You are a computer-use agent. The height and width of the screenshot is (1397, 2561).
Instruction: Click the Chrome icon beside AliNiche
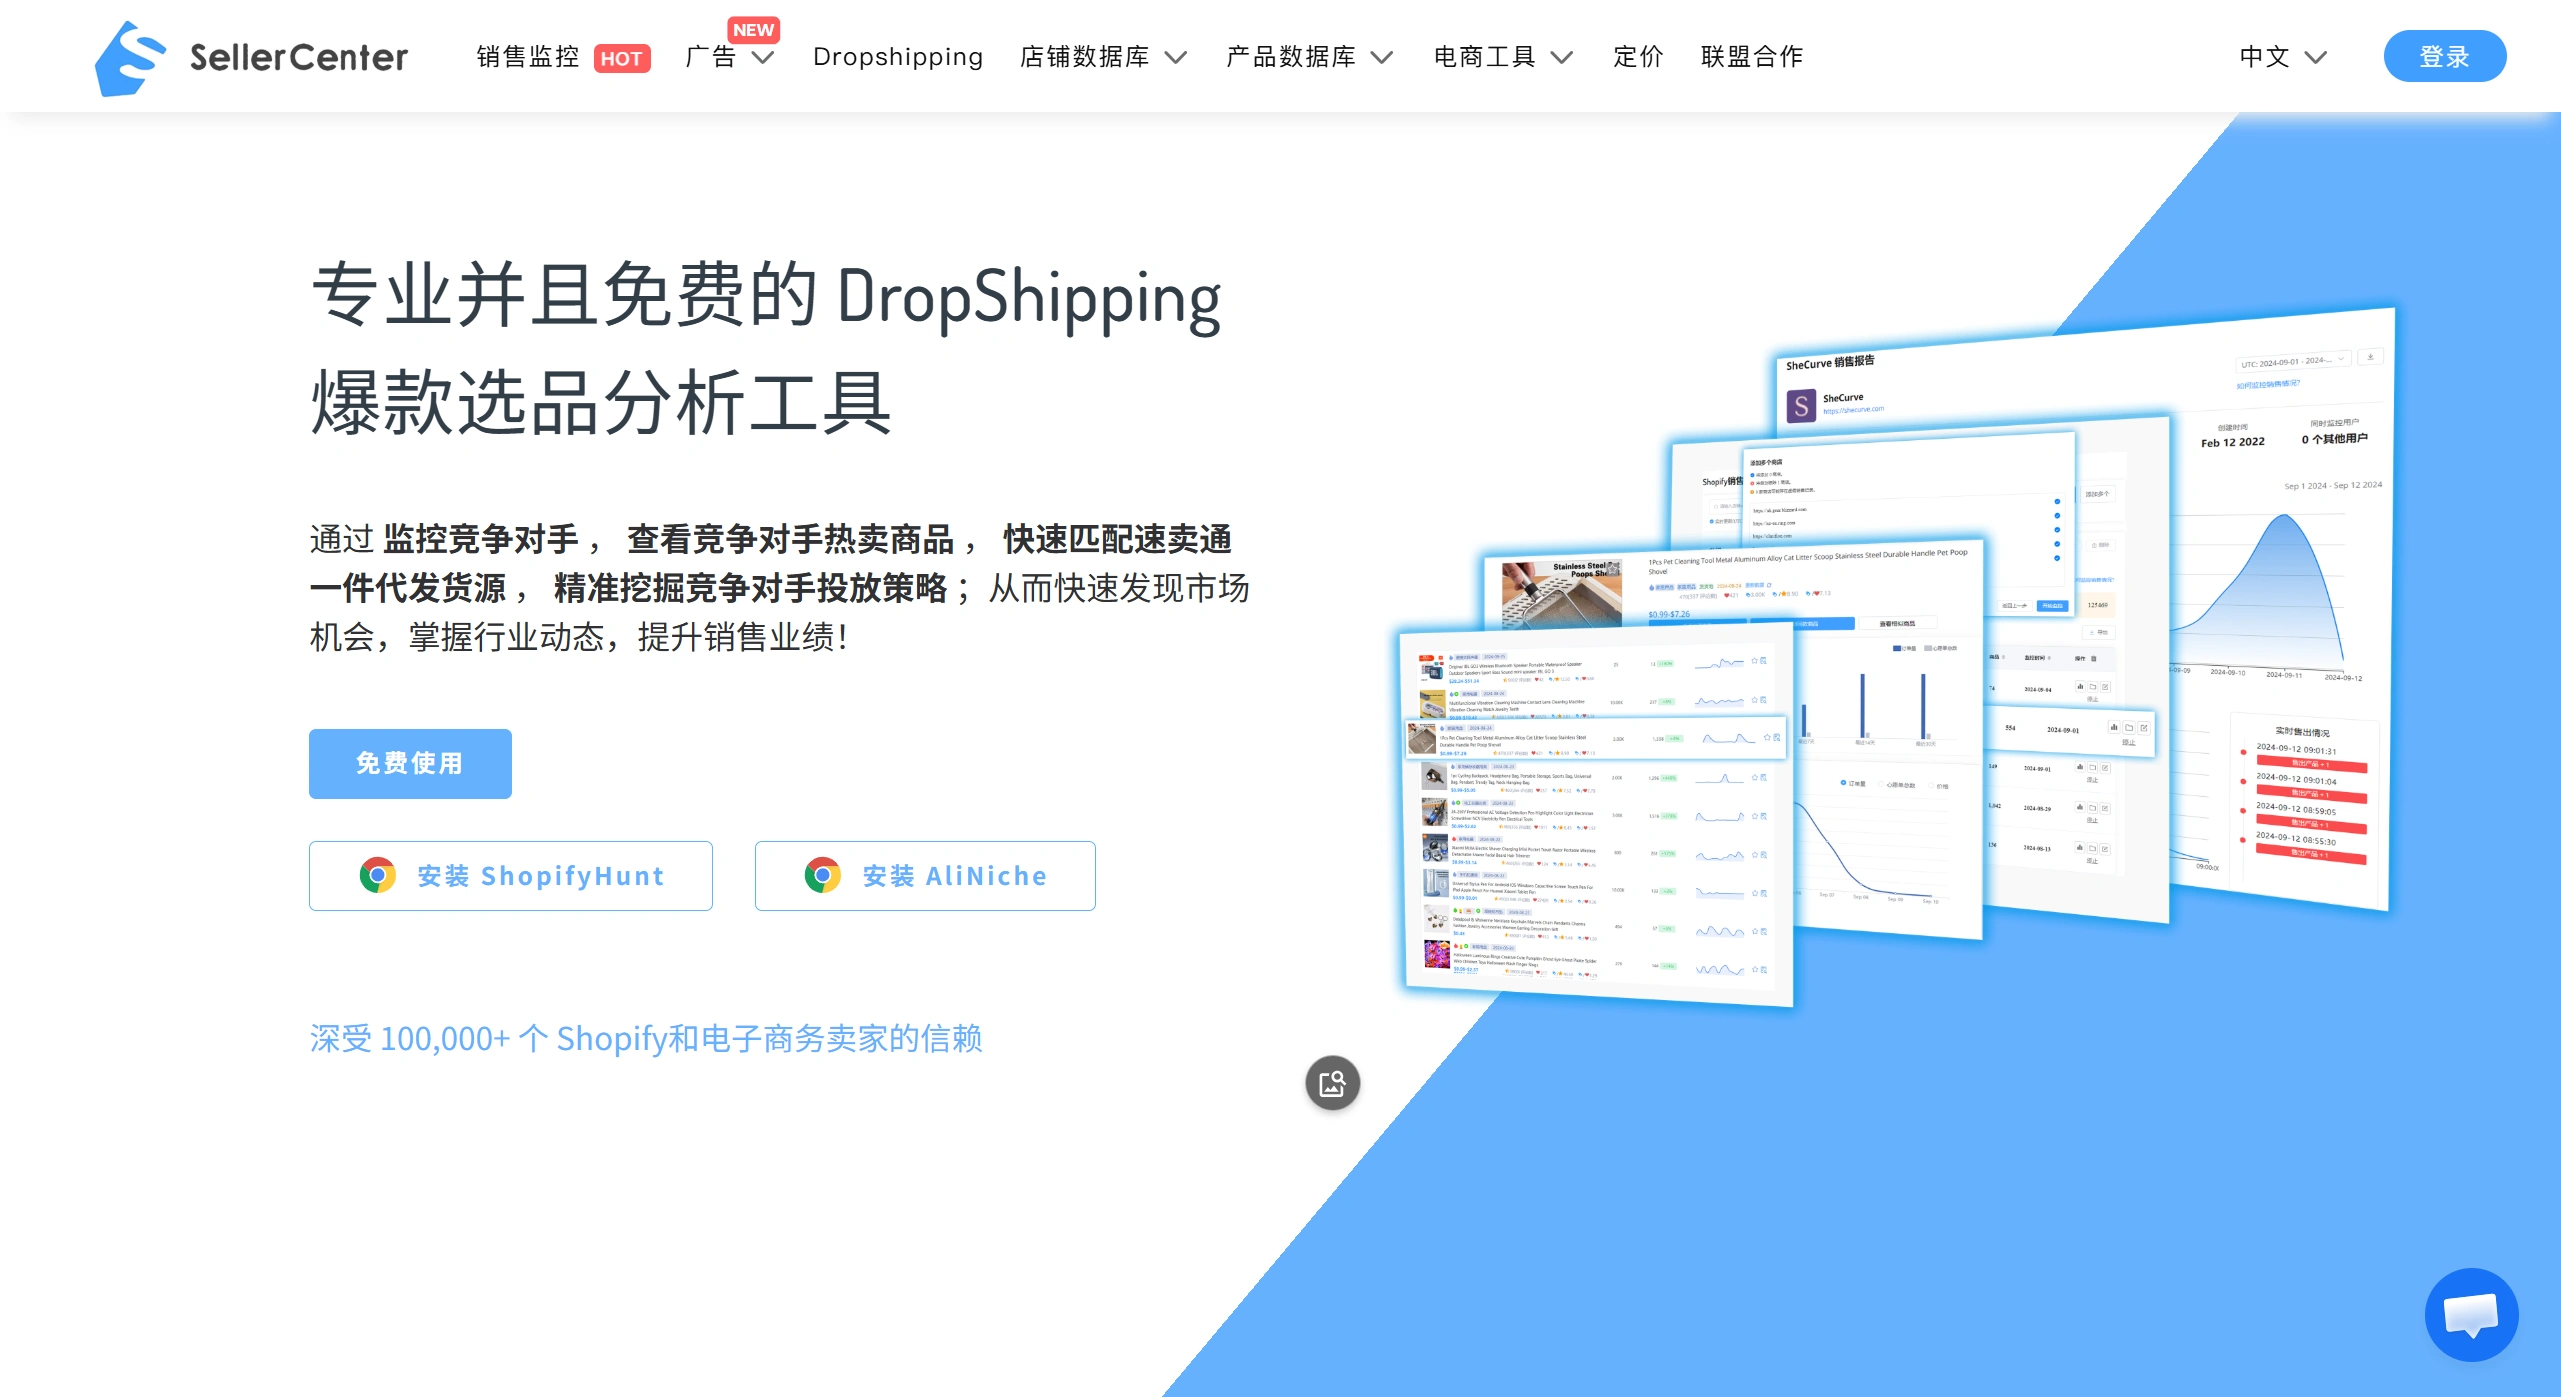coord(823,876)
